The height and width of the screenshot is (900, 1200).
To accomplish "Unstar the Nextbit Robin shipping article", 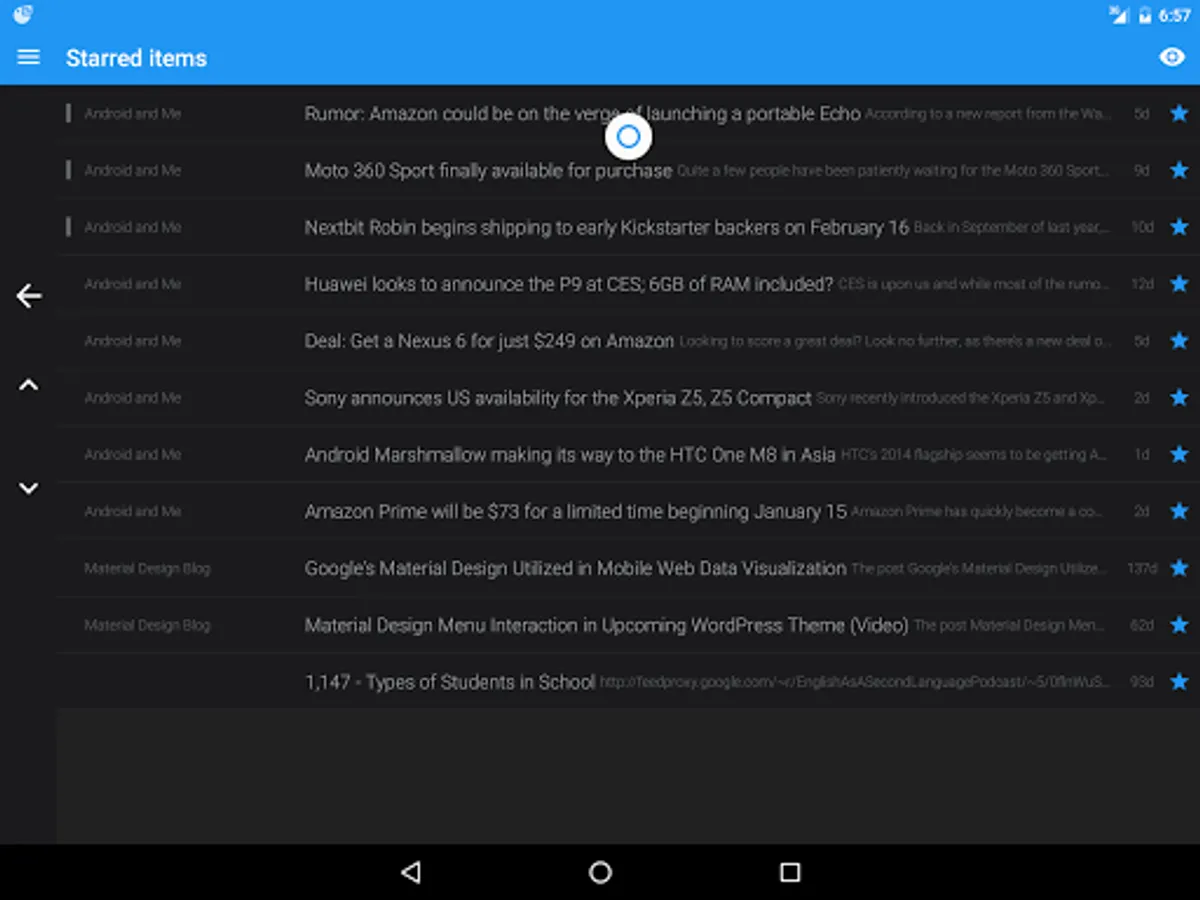I will 1179,227.
